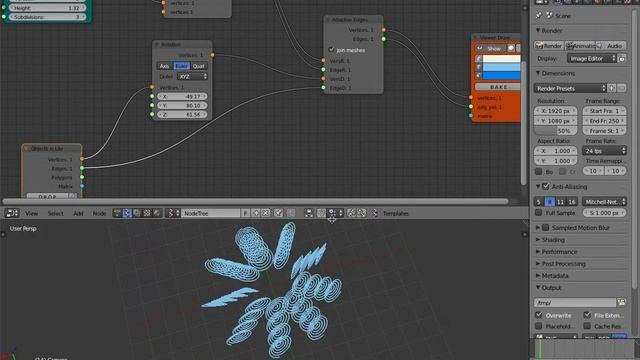Click the Audio speaker icon button
Image resolution: width=640 pixels, height=360 pixels.
611,46
